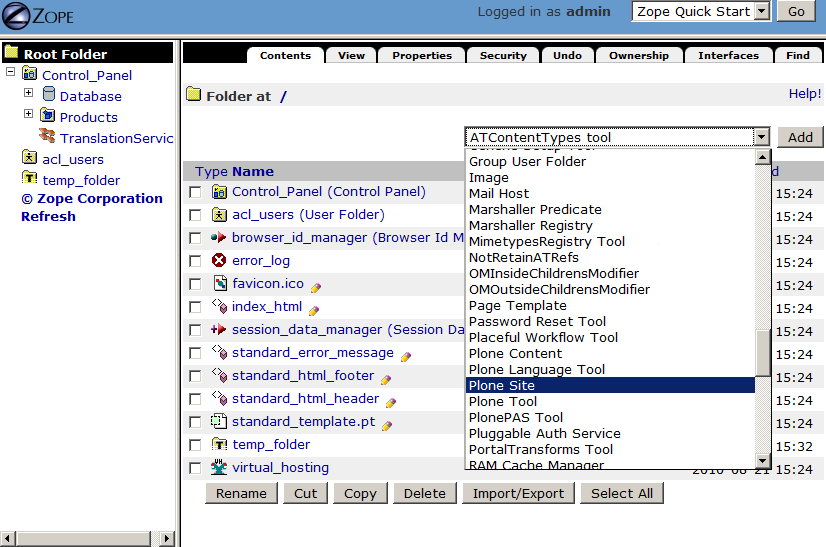This screenshot has height=547, width=826.
Task: Click the Import/Export button
Action: click(518, 493)
